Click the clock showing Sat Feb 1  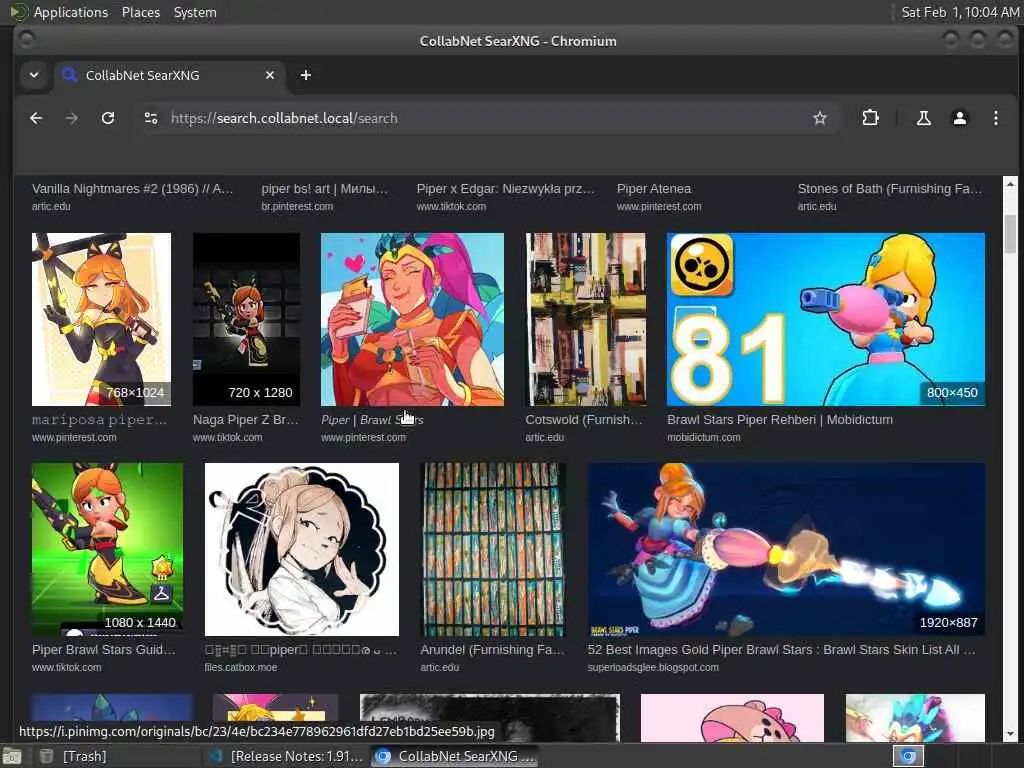[959, 12]
